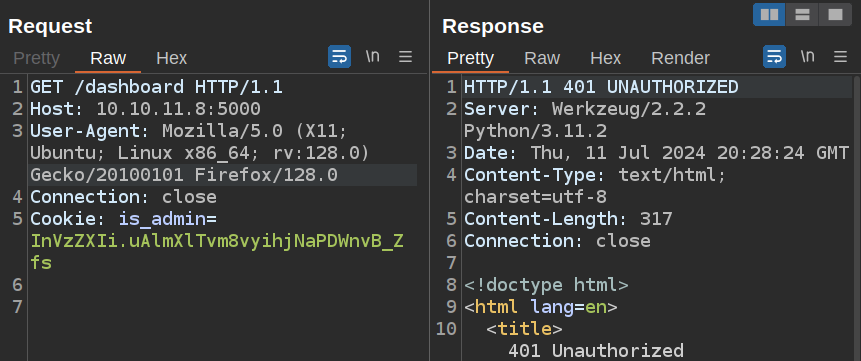Click the Date header in the response
This screenshot has width=861, height=361.
657,153
